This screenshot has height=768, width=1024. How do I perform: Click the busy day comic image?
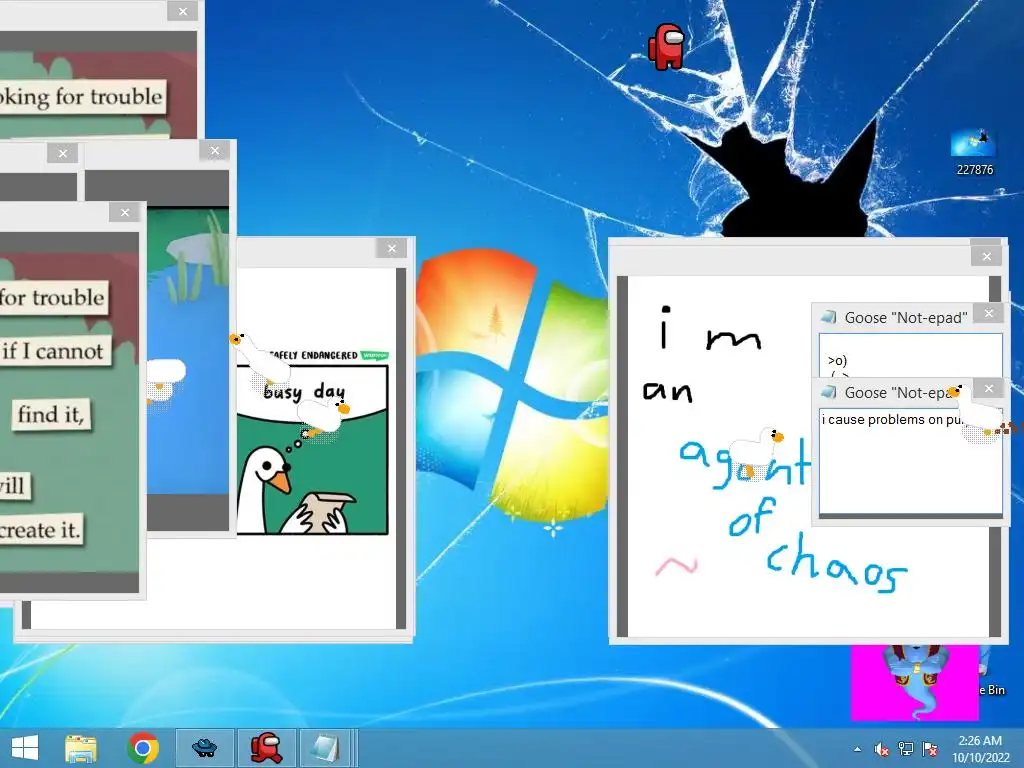312,450
